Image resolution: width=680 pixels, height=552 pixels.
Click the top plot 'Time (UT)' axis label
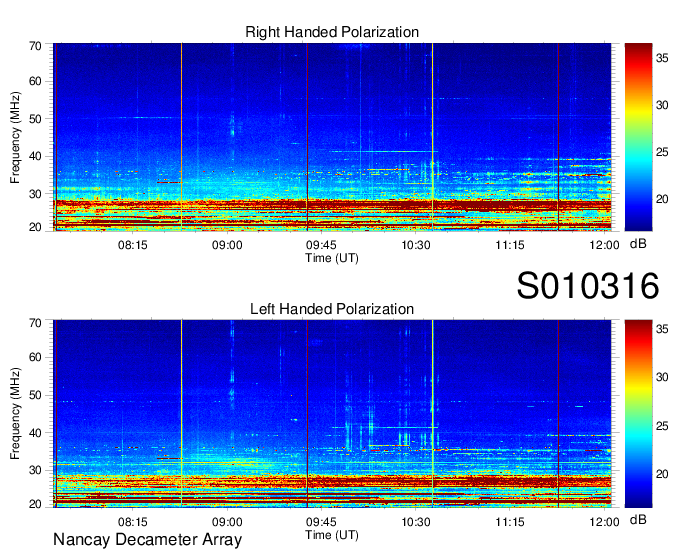(332, 258)
